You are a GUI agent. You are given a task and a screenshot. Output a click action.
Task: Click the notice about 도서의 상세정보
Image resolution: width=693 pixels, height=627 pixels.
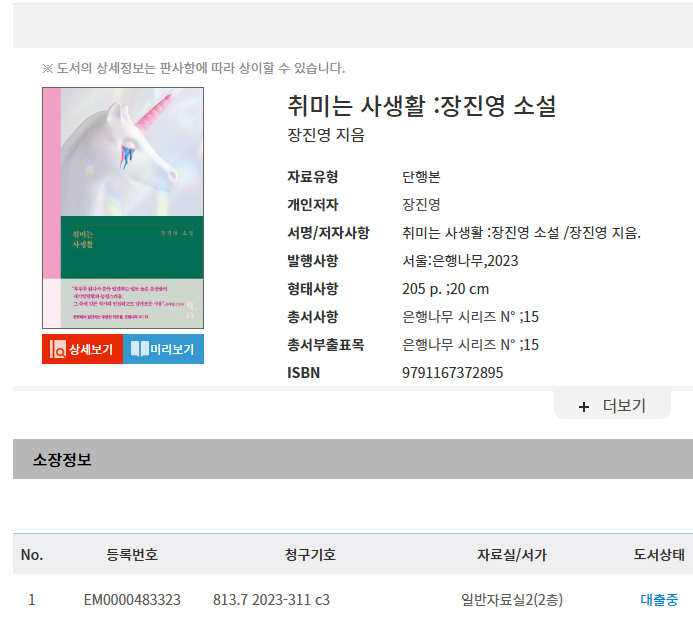click(194, 68)
